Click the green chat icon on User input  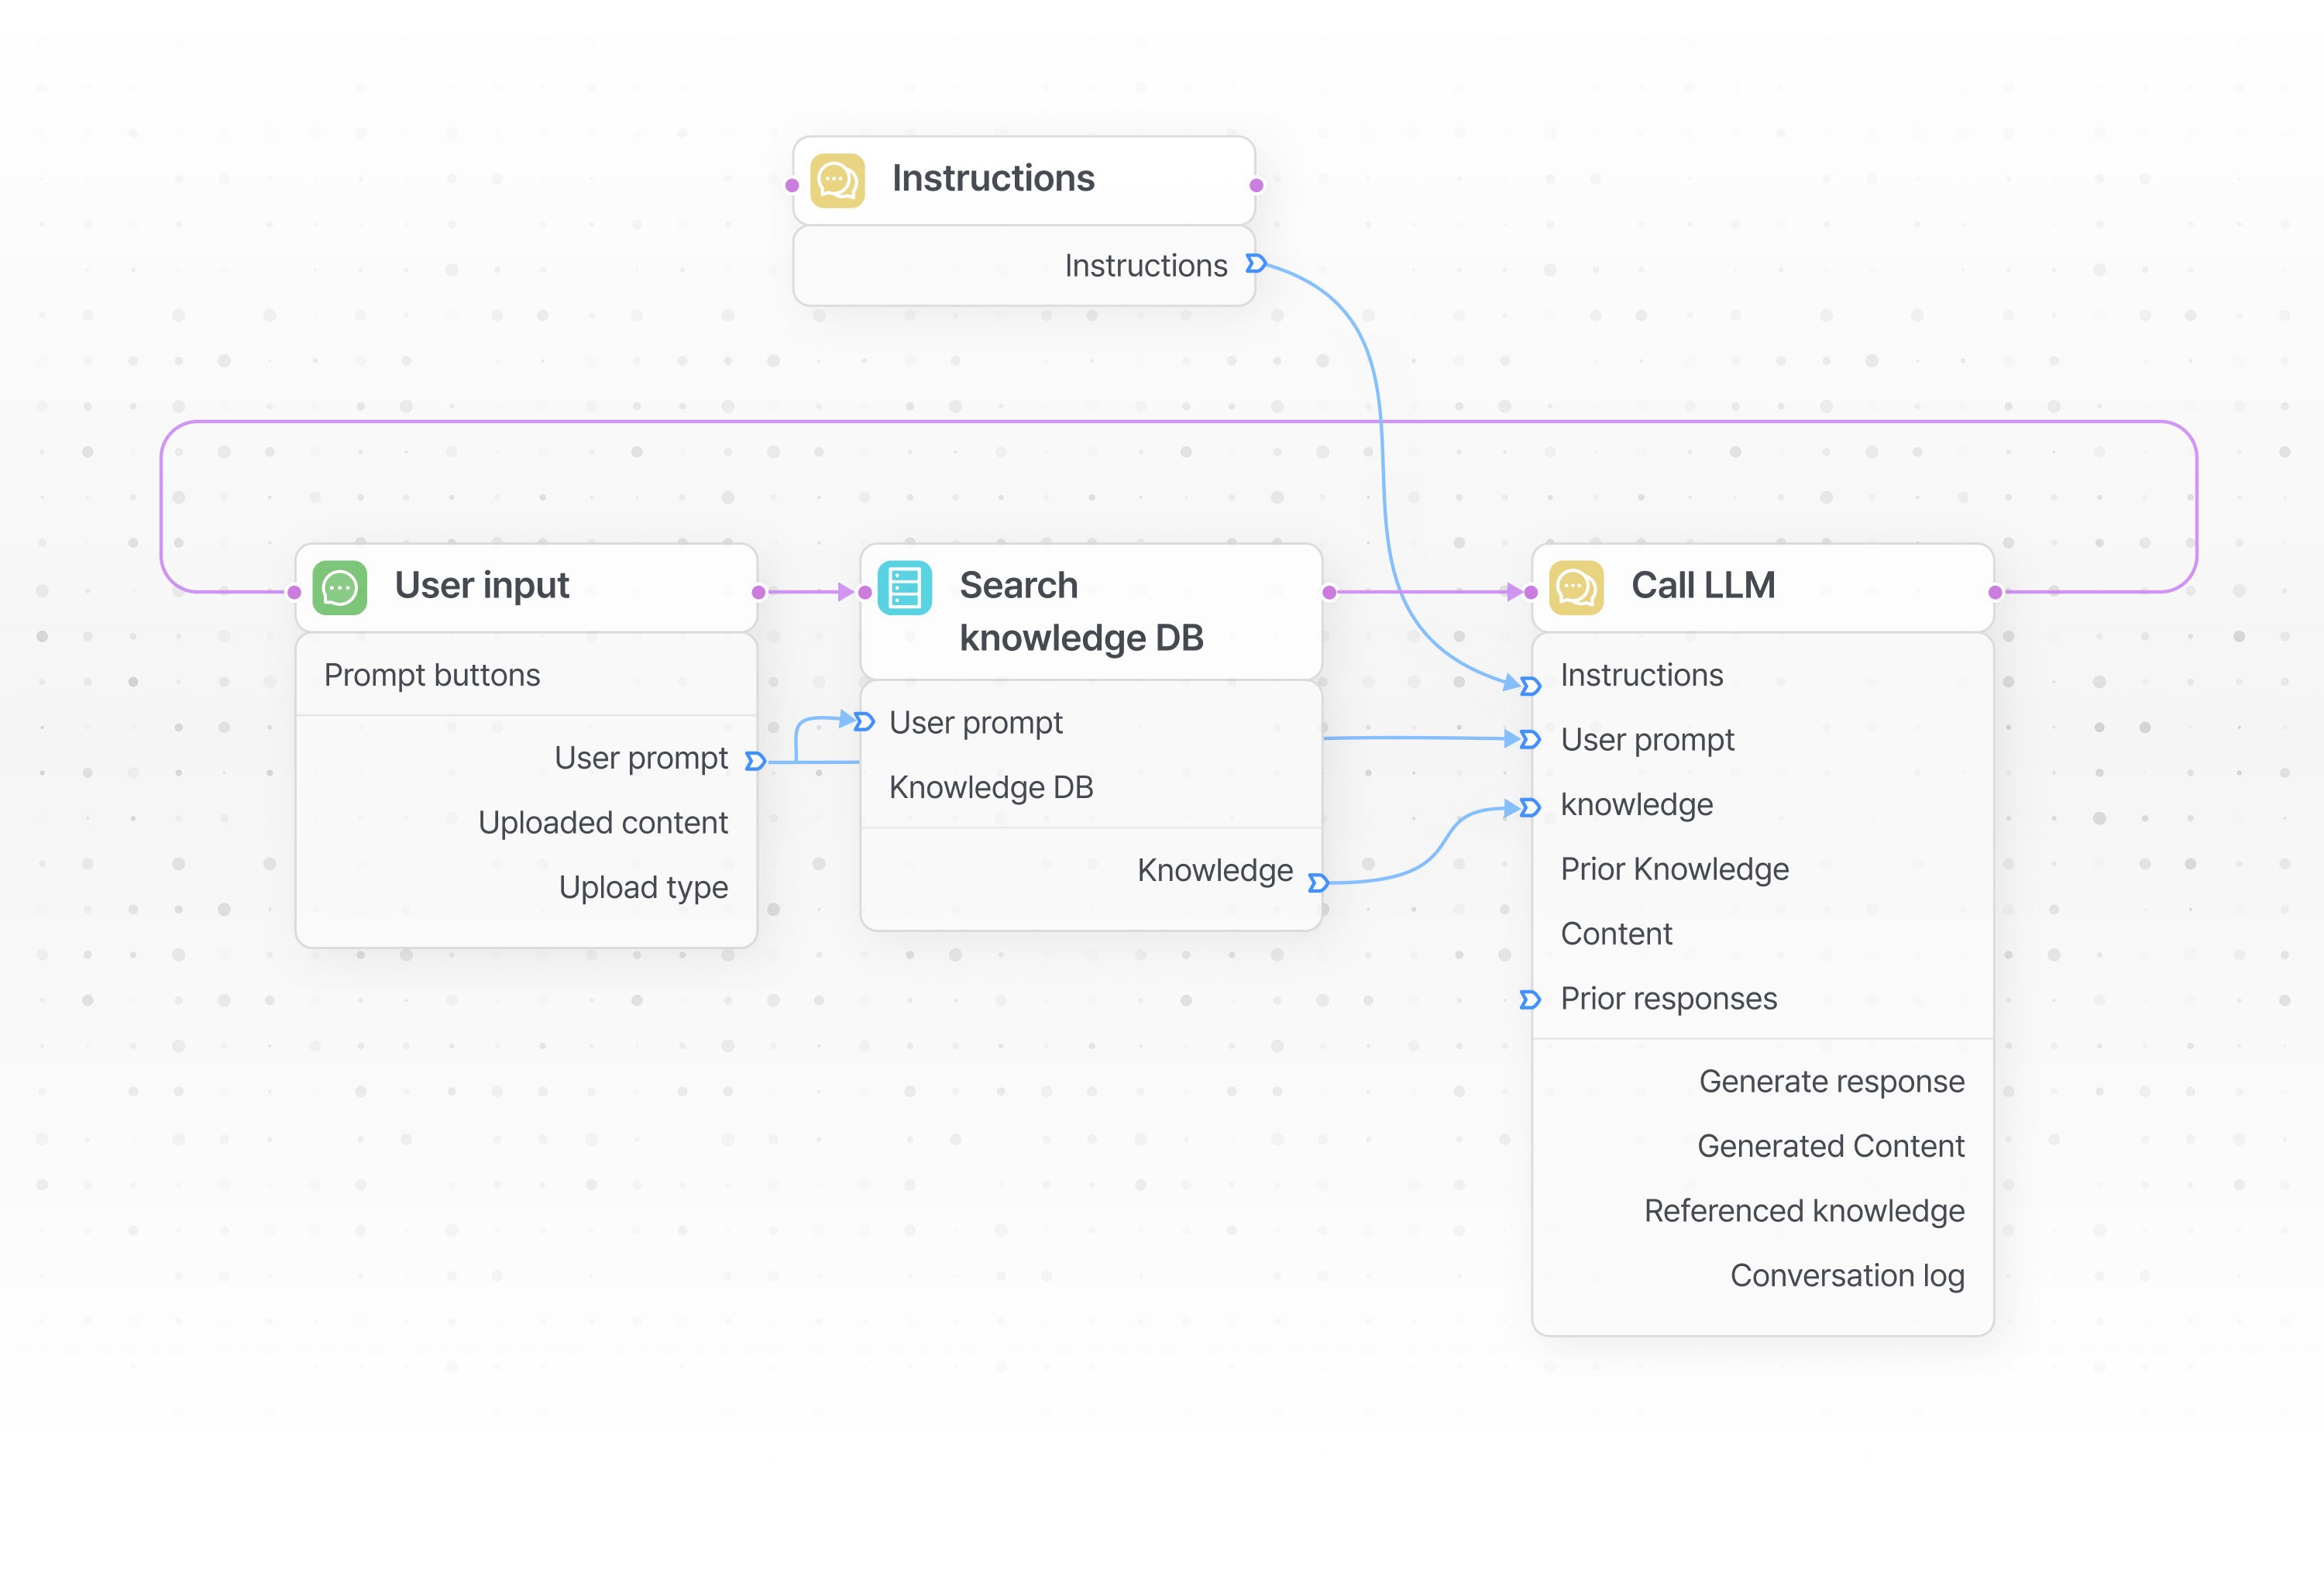(340, 588)
